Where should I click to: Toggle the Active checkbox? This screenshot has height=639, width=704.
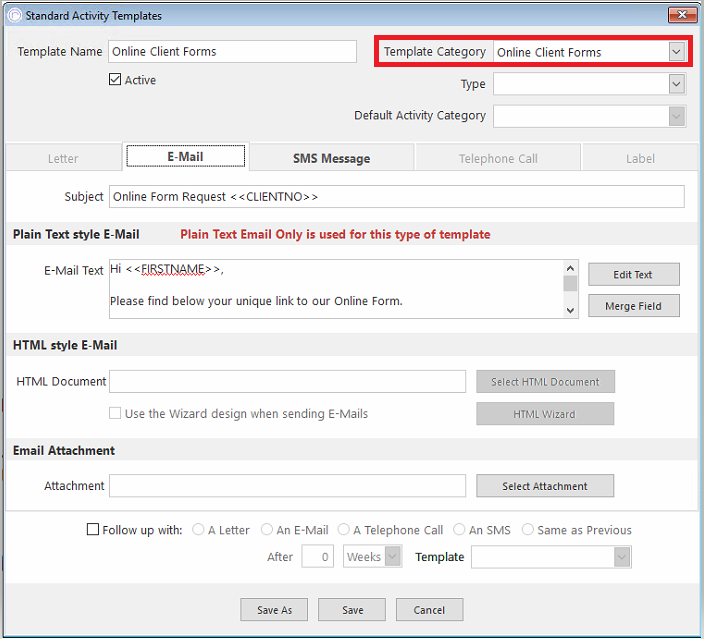click(115, 79)
